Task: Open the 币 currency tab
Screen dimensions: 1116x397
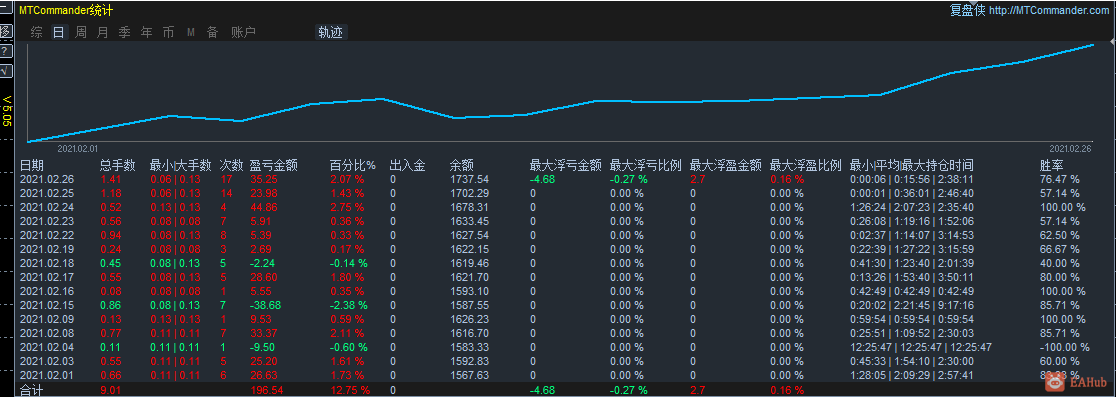Action: point(168,32)
